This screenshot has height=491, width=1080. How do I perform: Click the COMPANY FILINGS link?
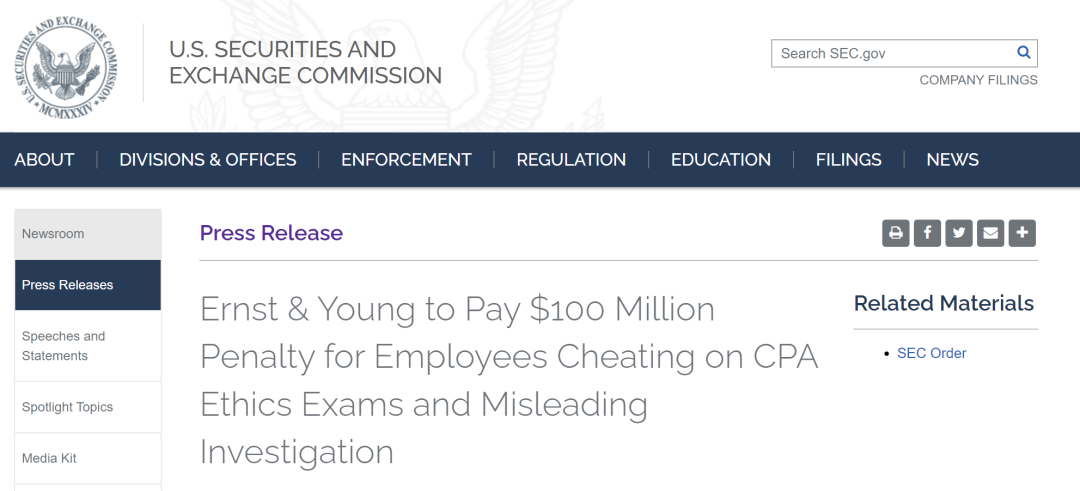[x=978, y=80]
